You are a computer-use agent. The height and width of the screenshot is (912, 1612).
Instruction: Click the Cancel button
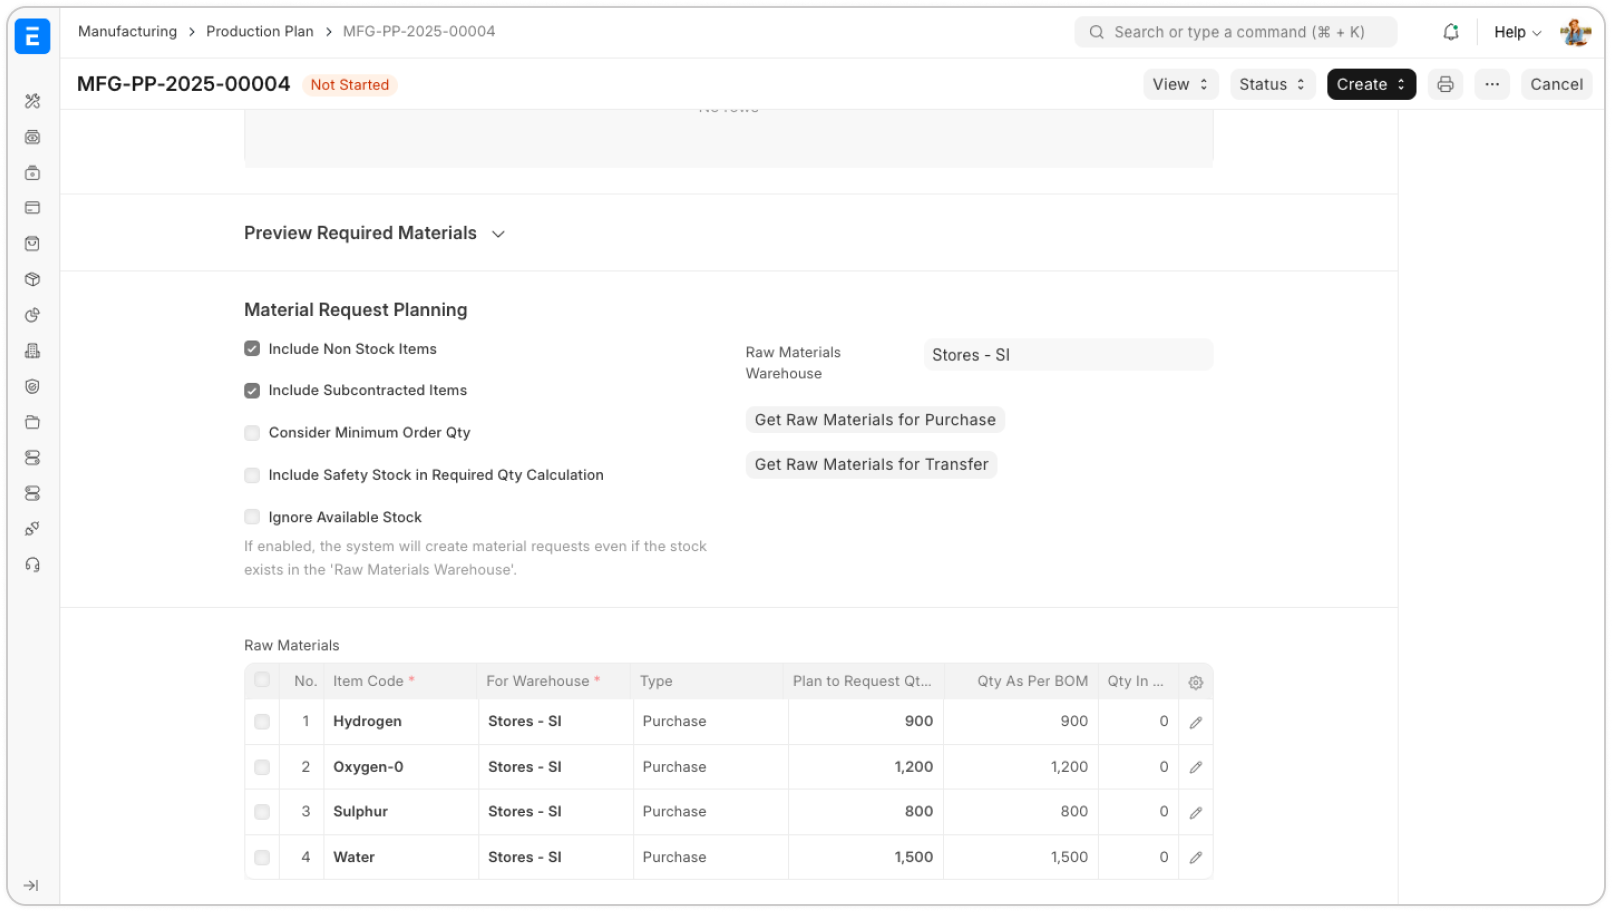[x=1556, y=85]
